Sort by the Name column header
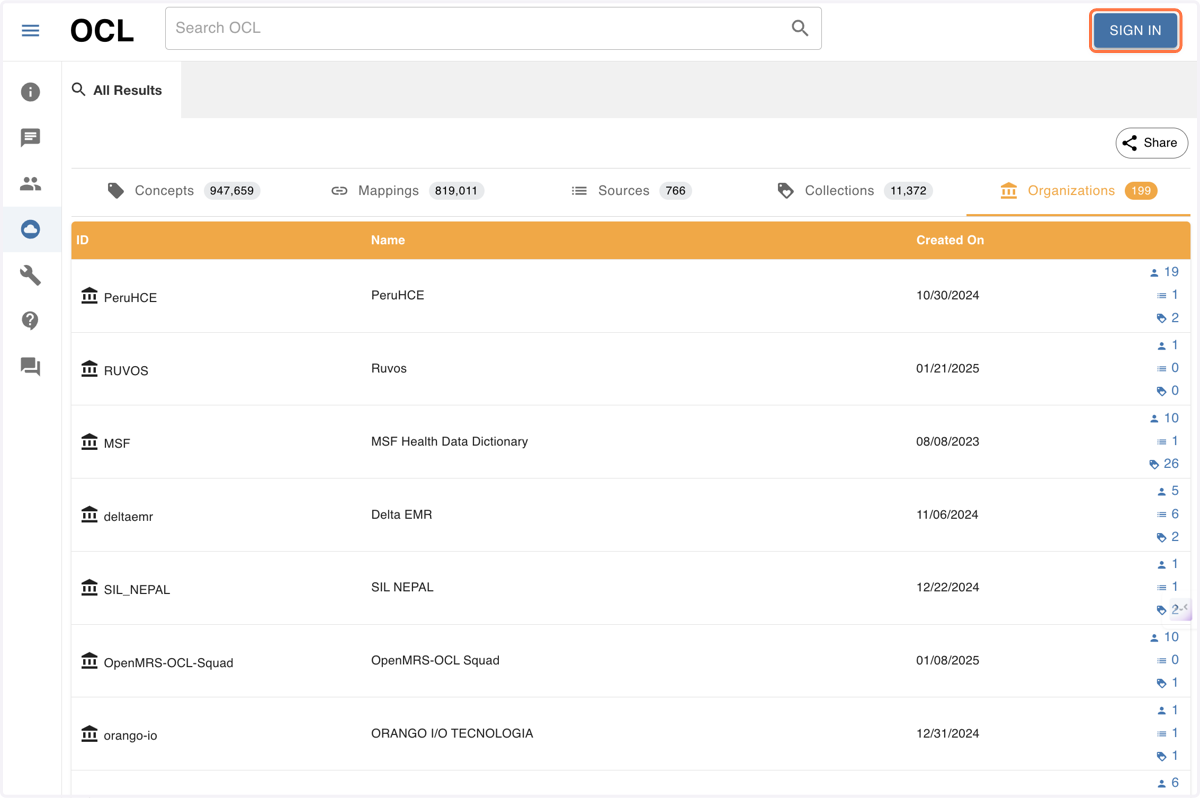This screenshot has height=798, width=1200. (x=388, y=240)
